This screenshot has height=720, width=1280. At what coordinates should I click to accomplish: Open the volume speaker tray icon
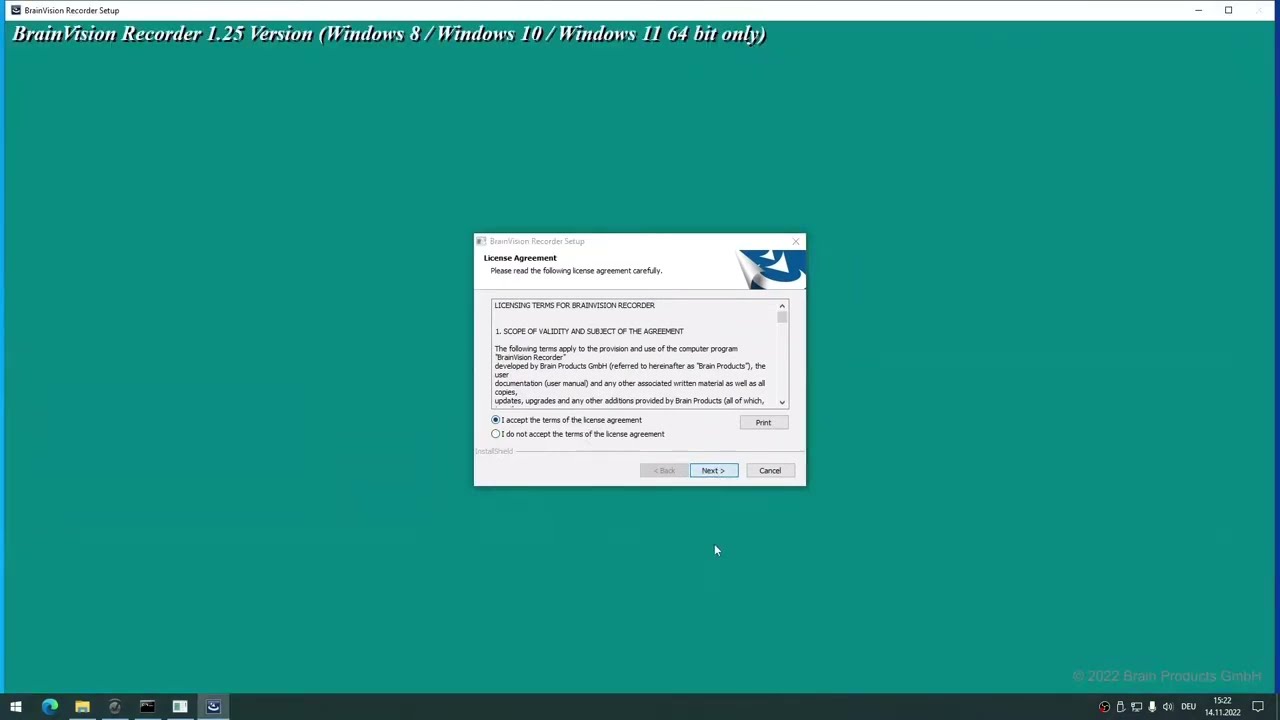pyautogui.click(x=1167, y=707)
